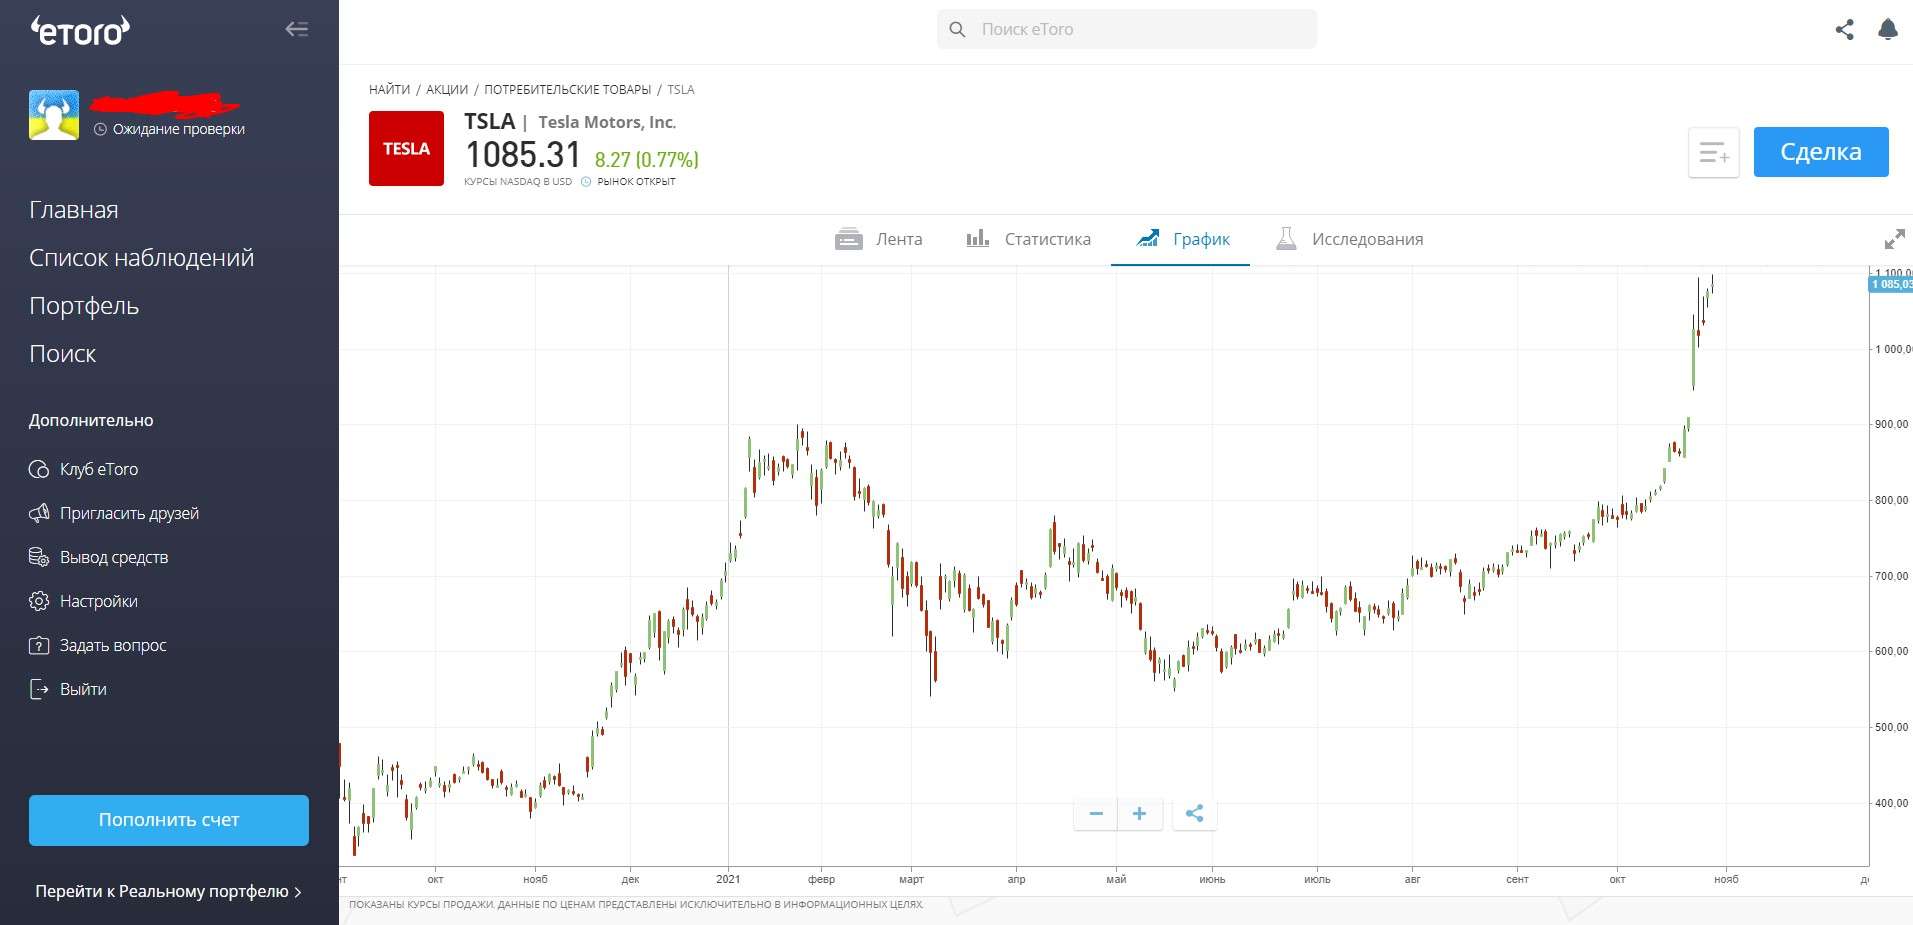
Task: Open Главная page
Action: (x=74, y=210)
